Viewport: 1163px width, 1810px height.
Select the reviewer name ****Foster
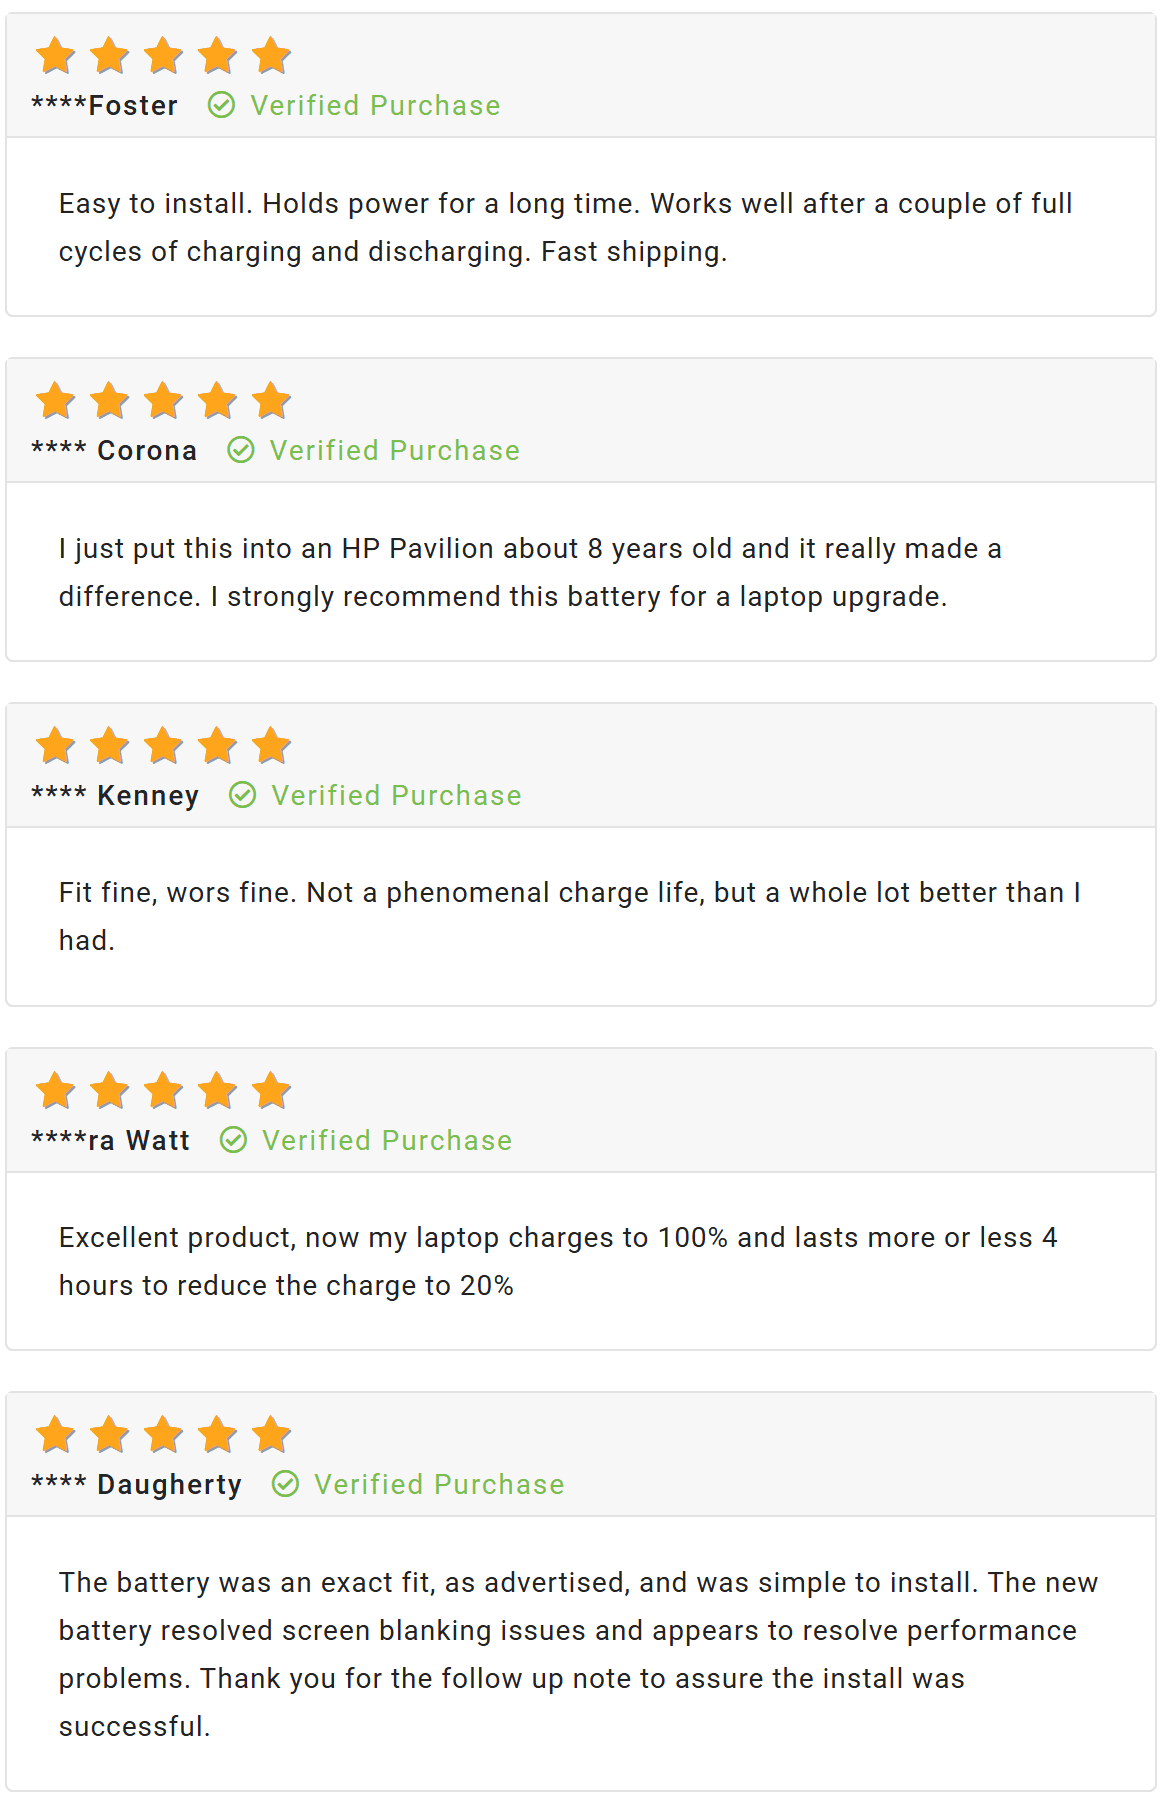pos(105,105)
